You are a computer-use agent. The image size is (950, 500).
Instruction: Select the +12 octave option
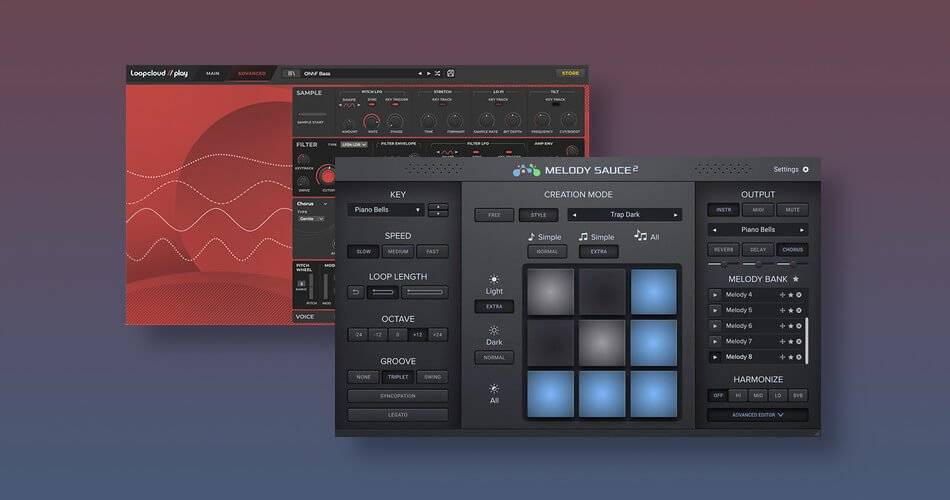417,335
